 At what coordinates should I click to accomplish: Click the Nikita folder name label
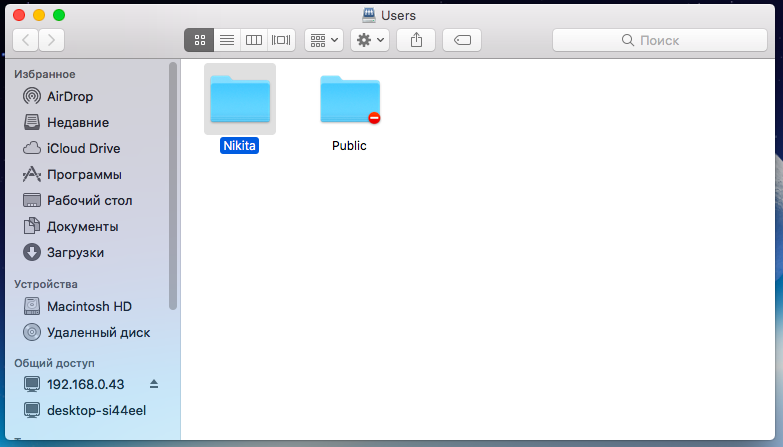click(x=239, y=145)
